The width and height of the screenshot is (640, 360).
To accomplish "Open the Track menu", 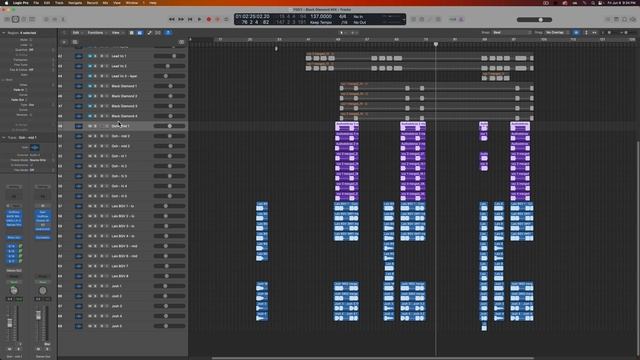I will pyautogui.click(x=59, y=3).
